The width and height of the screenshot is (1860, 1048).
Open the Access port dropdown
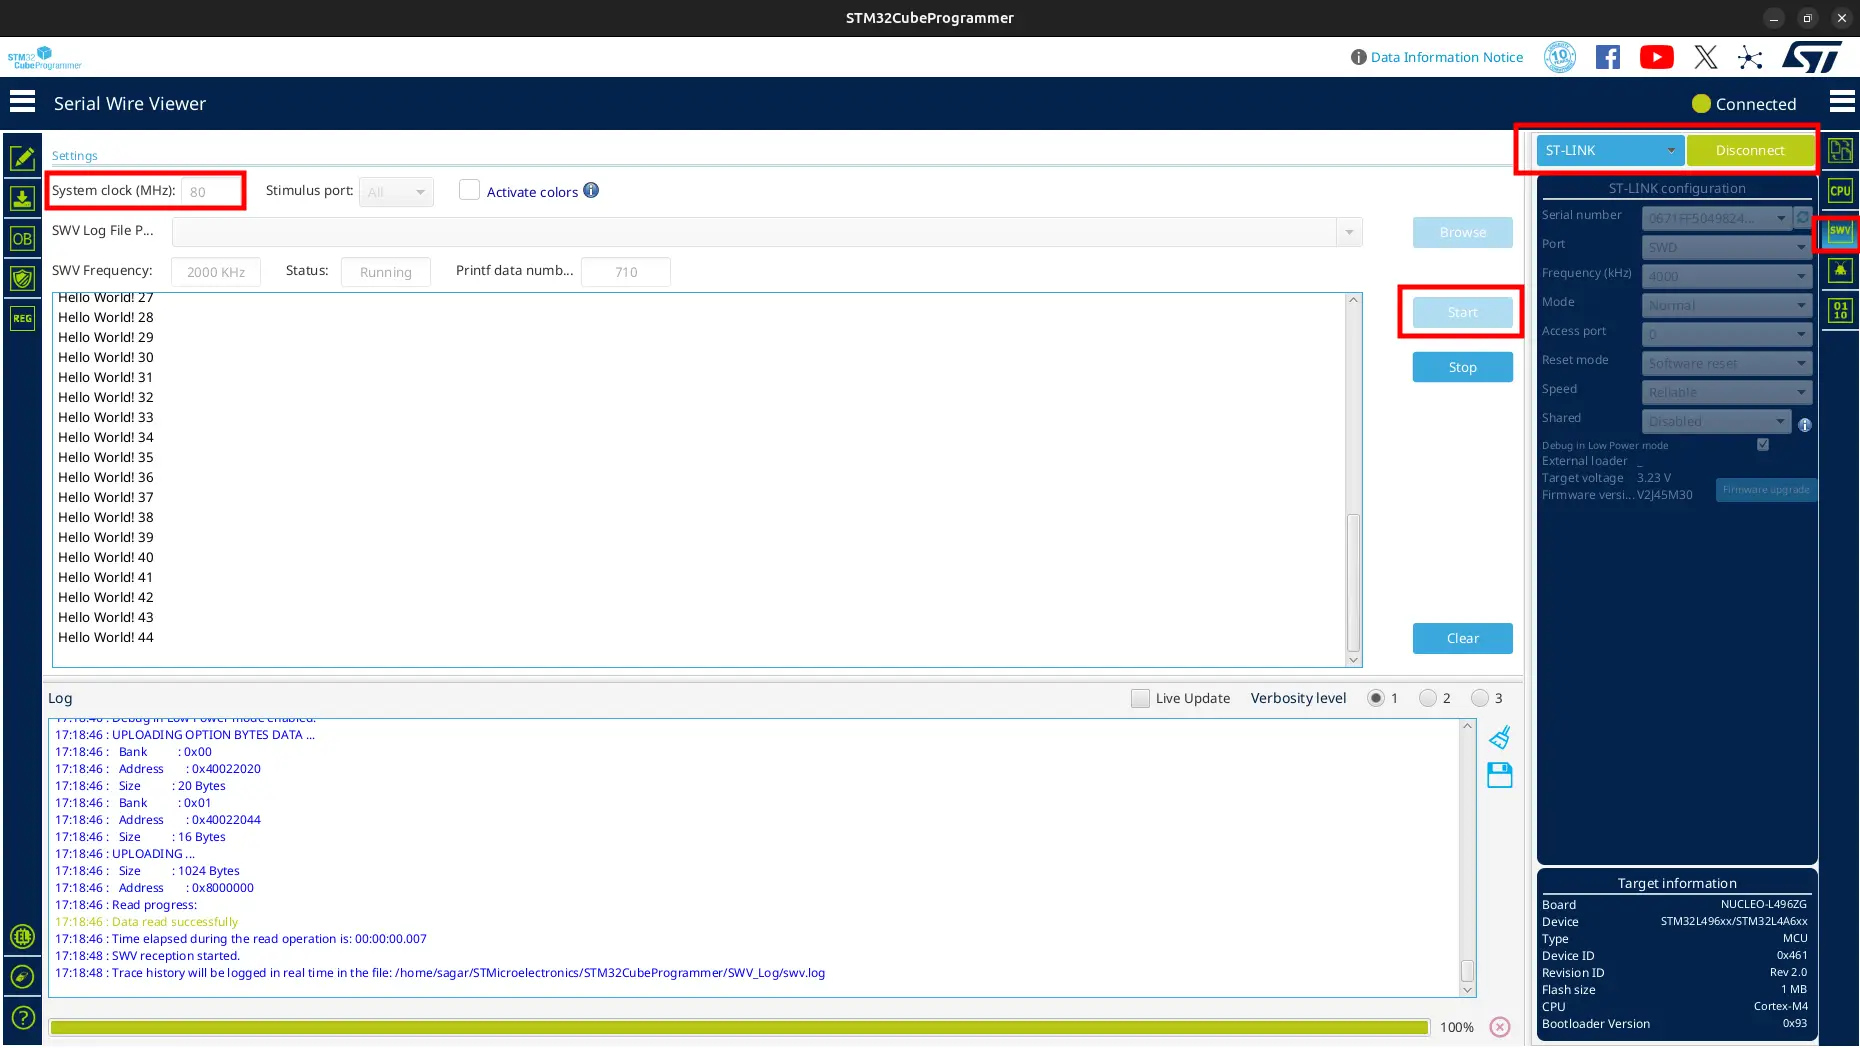[1727, 334]
